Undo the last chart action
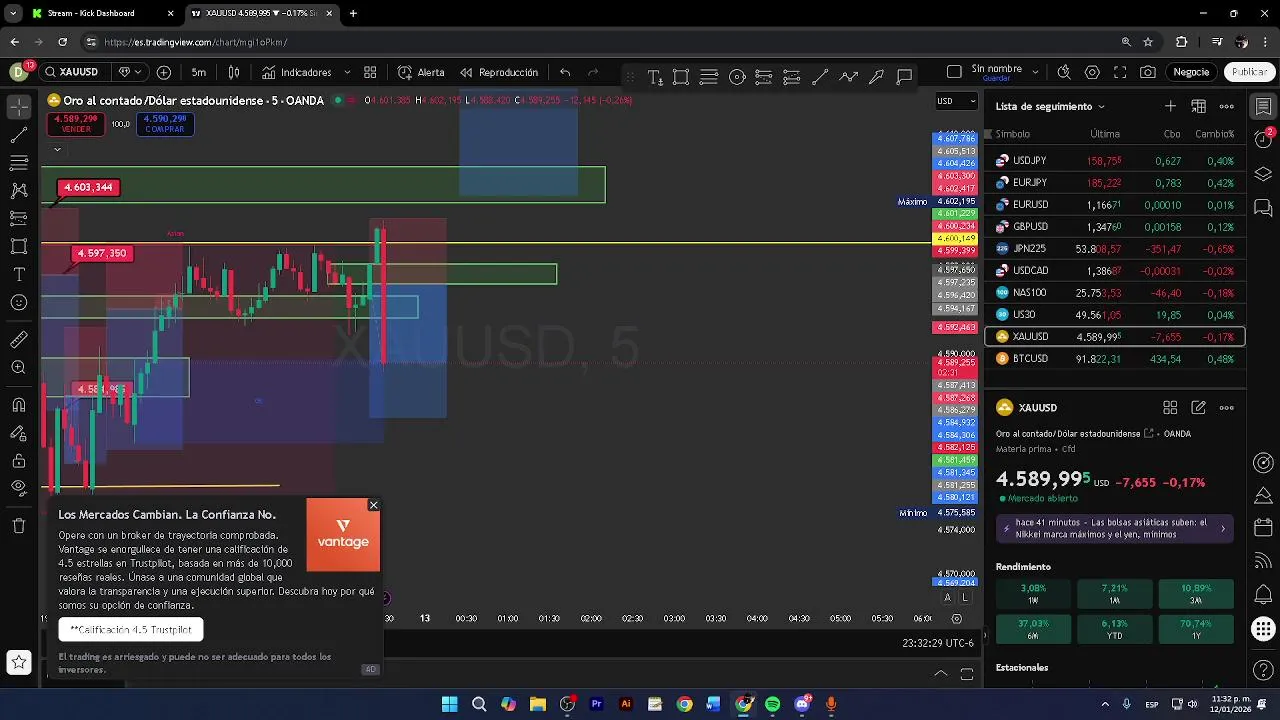This screenshot has height=720, width=1280. [x=565, y=72]
